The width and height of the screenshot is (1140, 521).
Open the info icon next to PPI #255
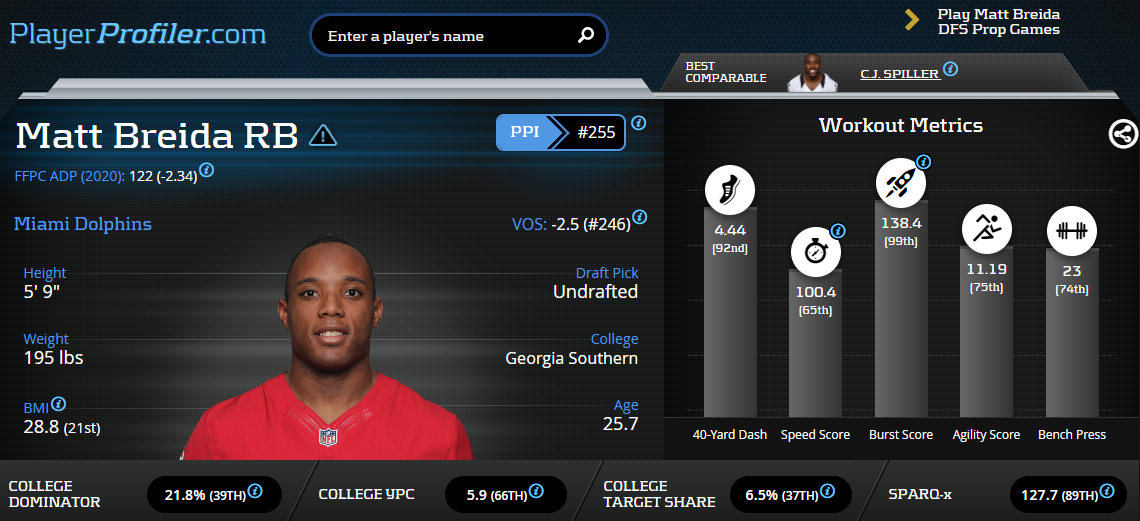[x=638, y=123]
